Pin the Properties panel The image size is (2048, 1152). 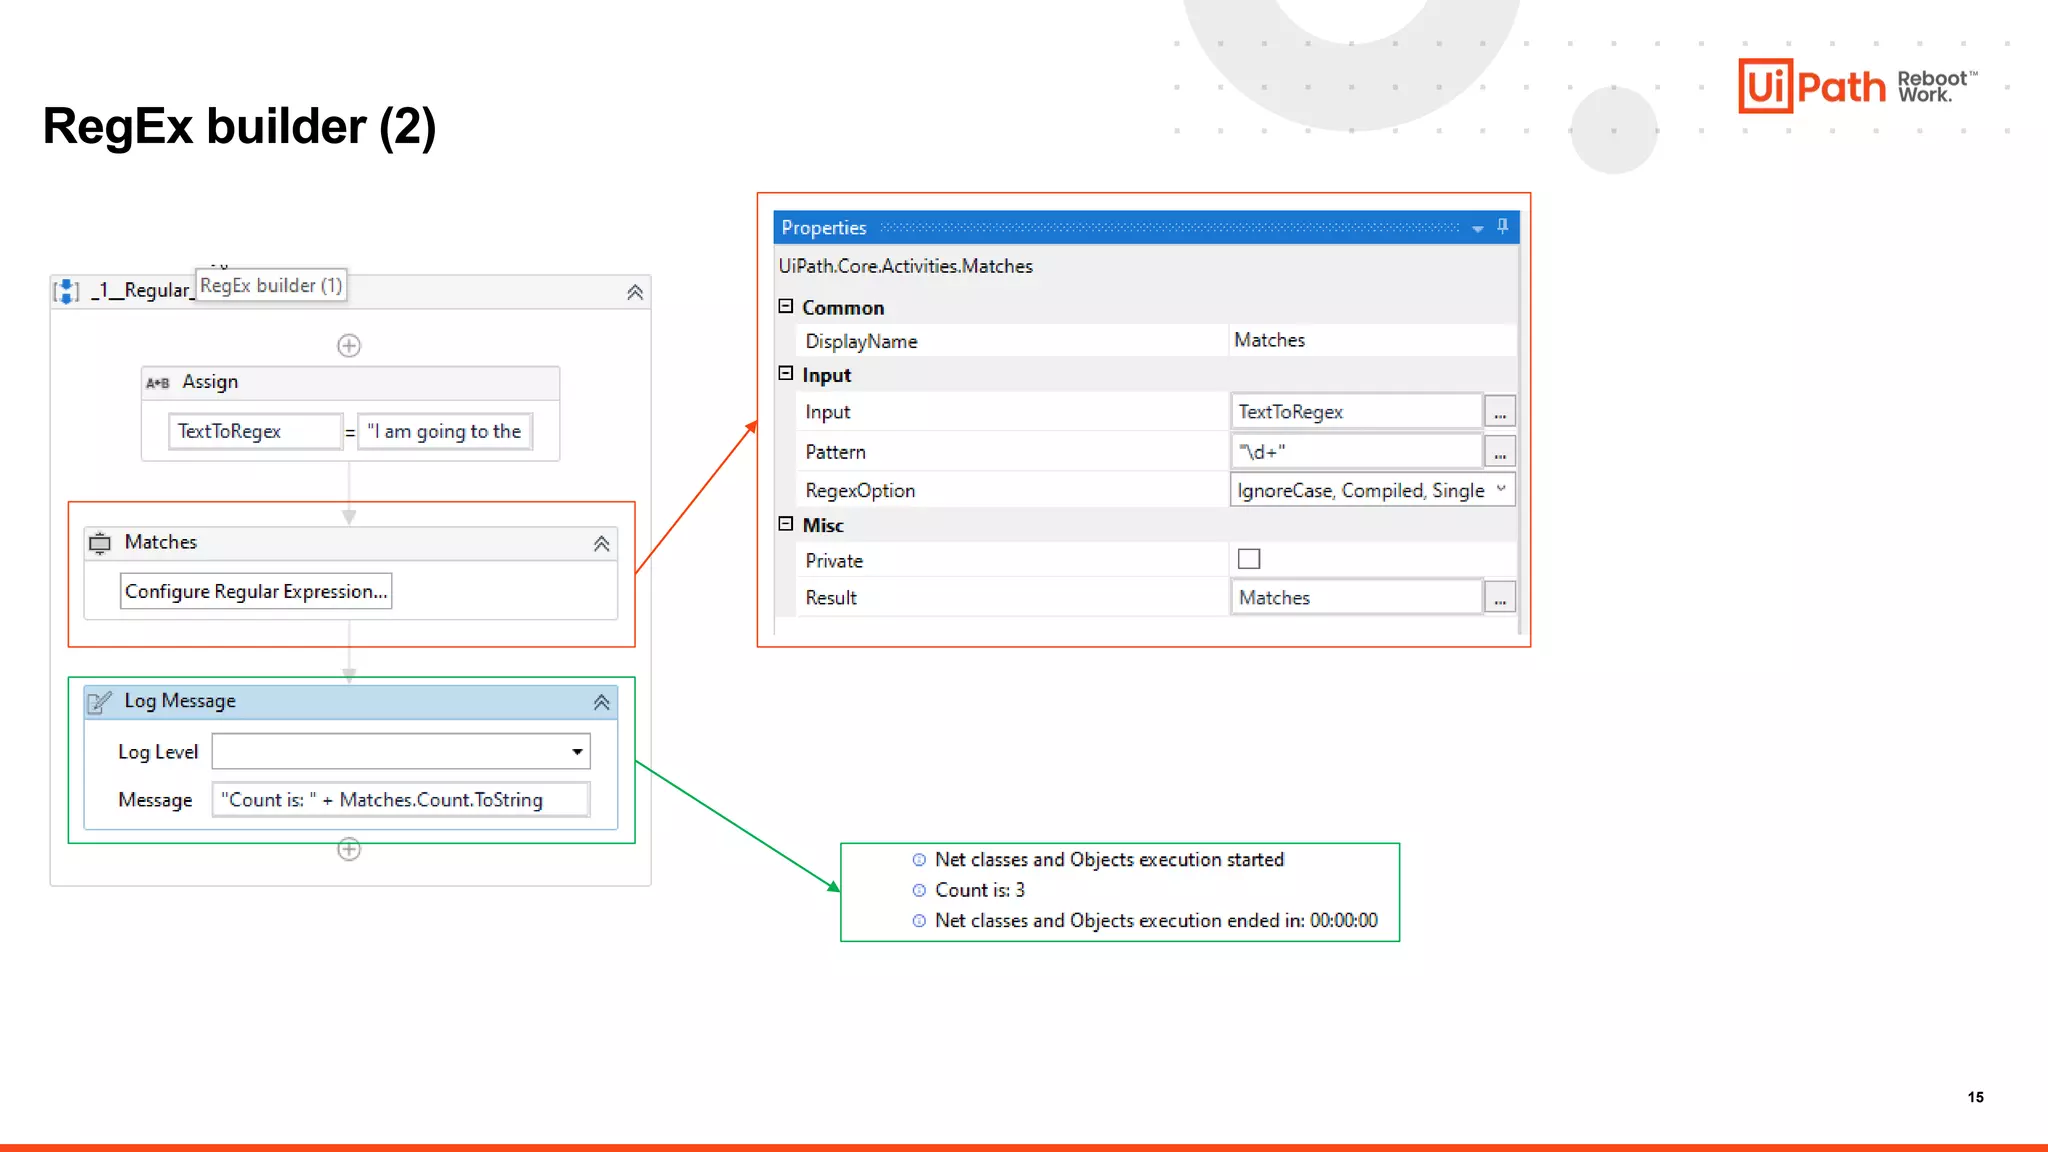(1502, 227)
